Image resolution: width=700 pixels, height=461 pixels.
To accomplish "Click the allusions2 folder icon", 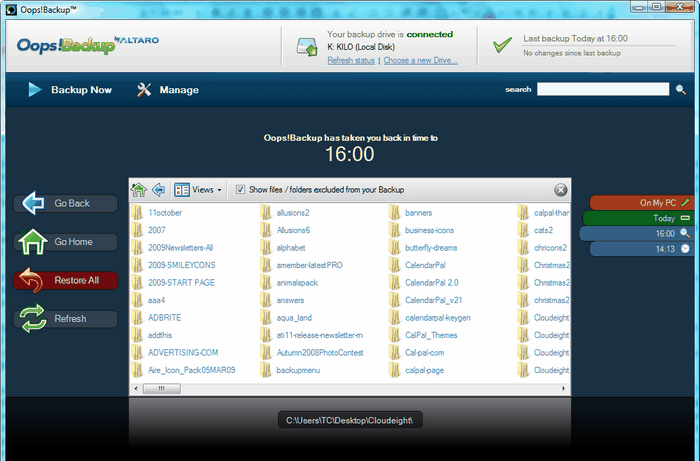I will click(x=266, y=213).
